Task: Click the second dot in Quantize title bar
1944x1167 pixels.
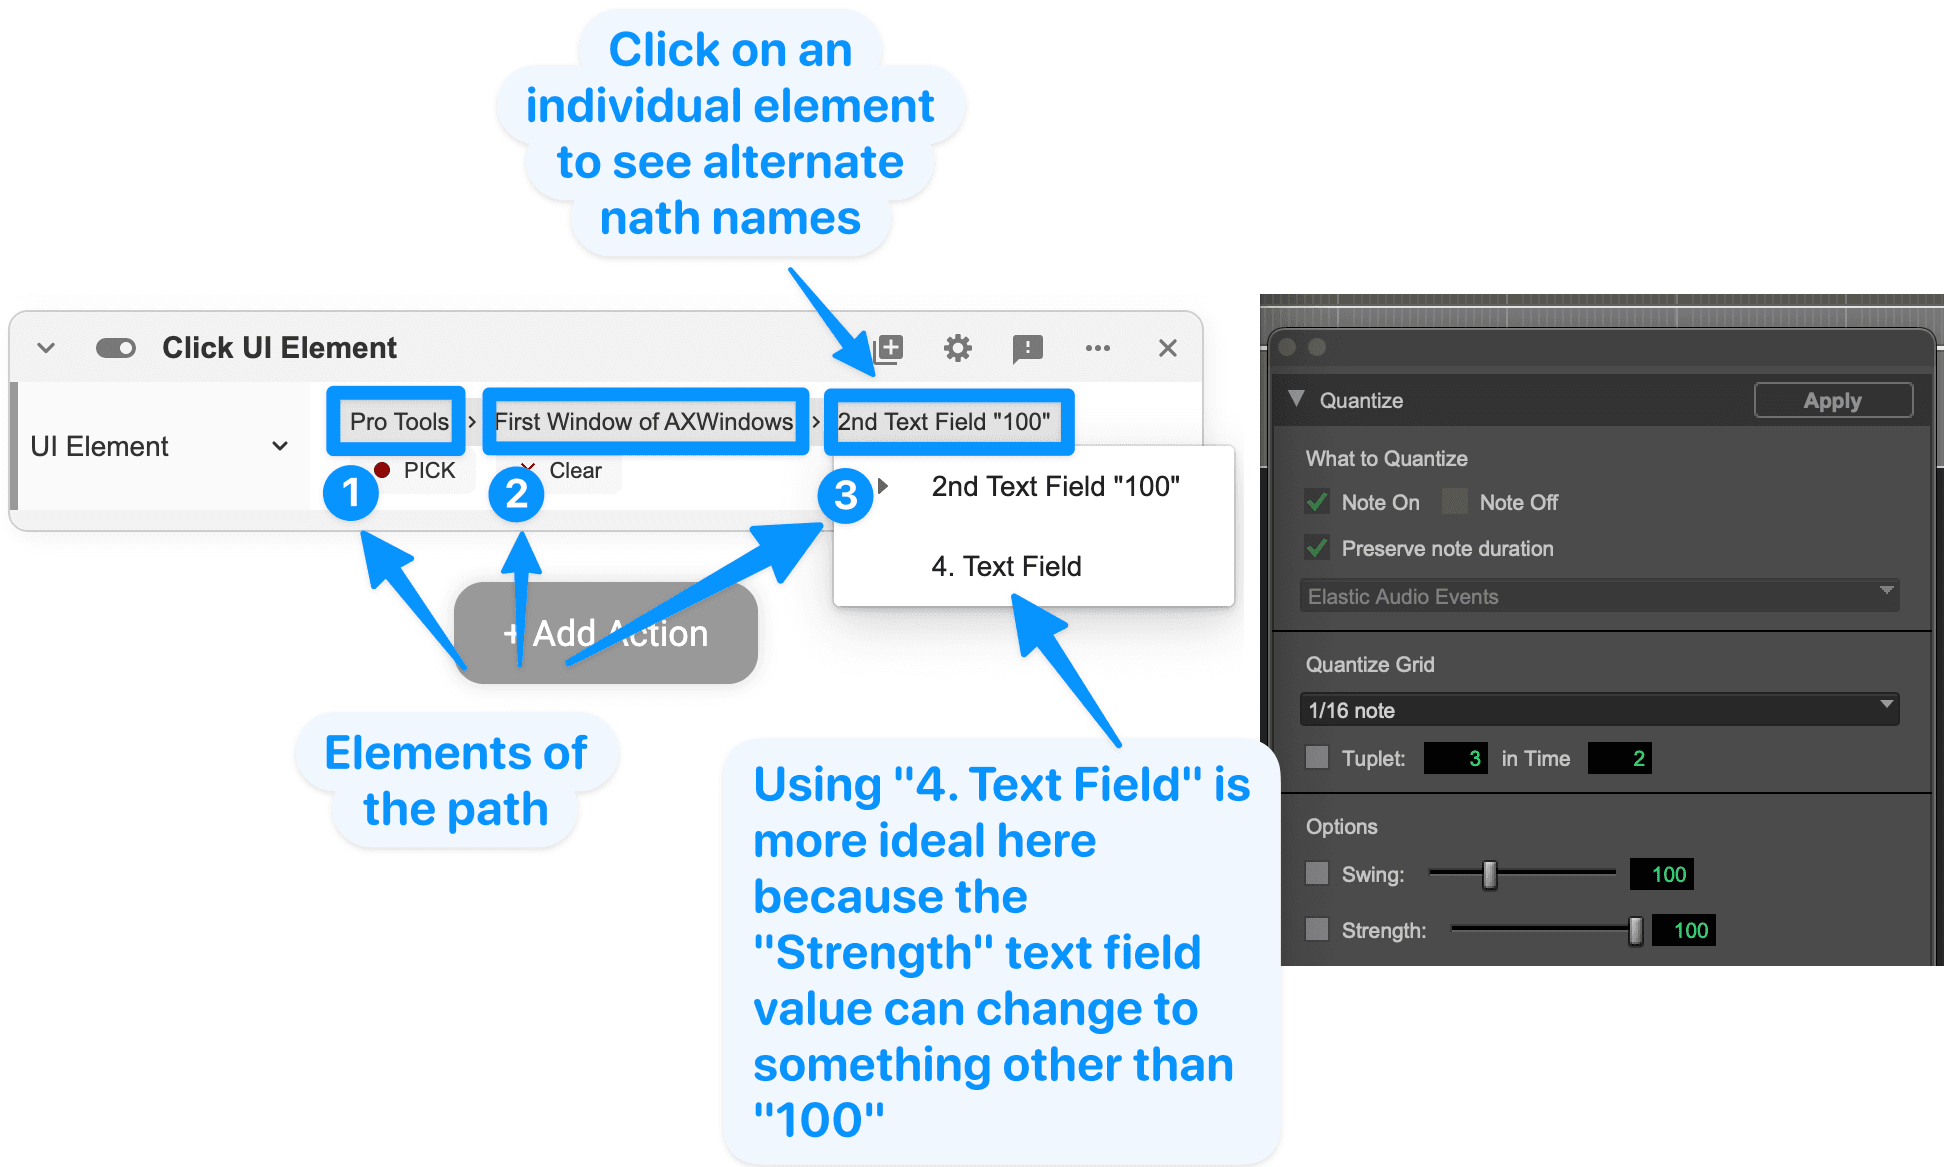Action: tap(1317, 347)
